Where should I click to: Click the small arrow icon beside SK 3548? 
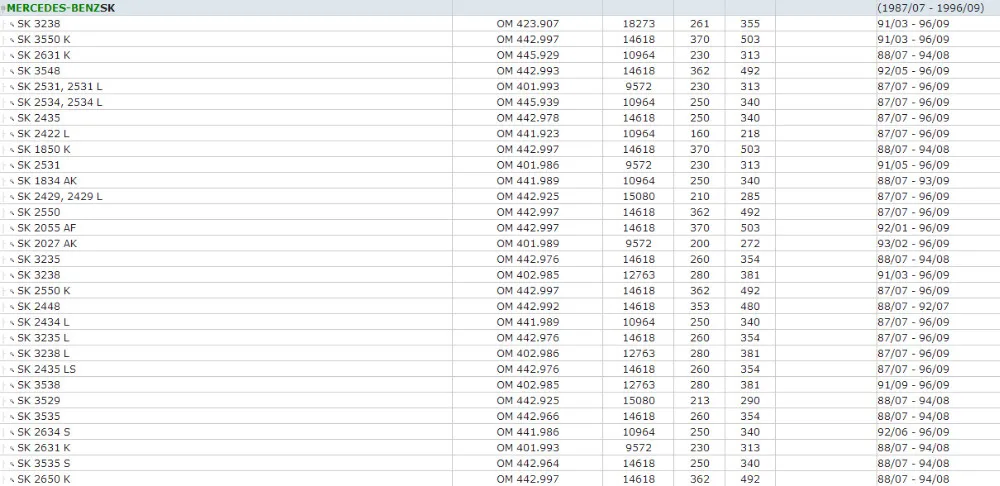point(12,71)
